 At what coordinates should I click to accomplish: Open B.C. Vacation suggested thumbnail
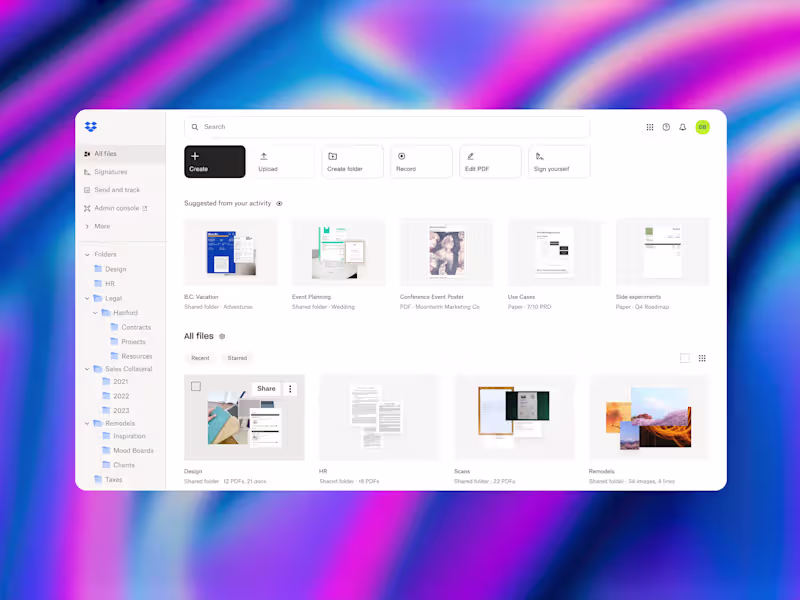pyautogui.click(x=231, y=252)
